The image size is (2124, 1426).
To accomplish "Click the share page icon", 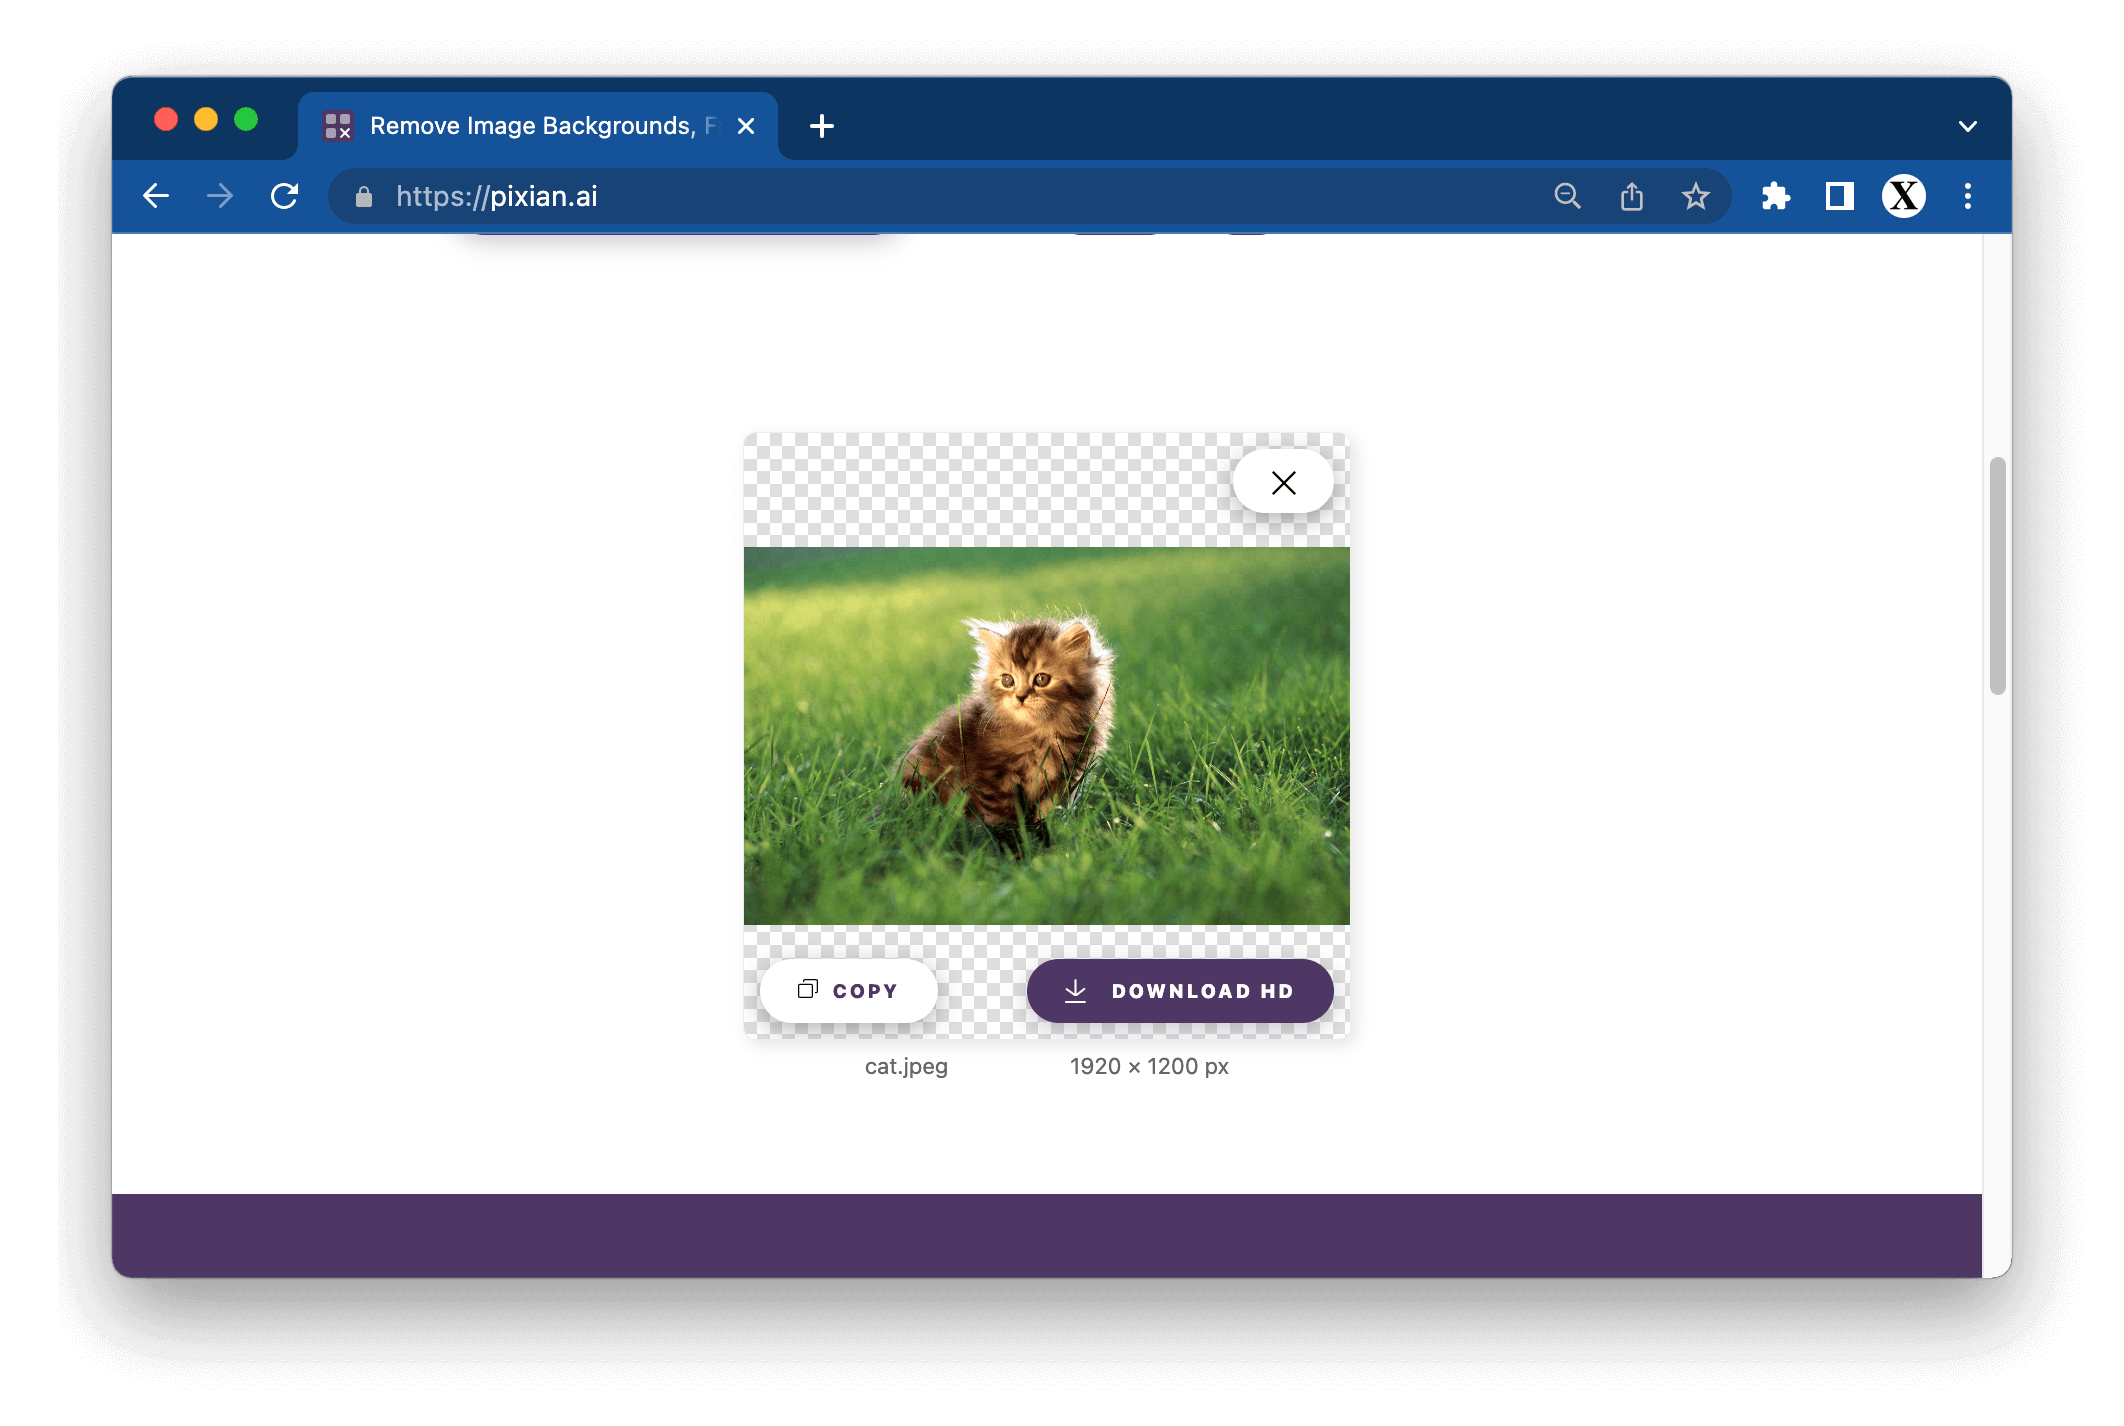I will (x=1631, y=196).
